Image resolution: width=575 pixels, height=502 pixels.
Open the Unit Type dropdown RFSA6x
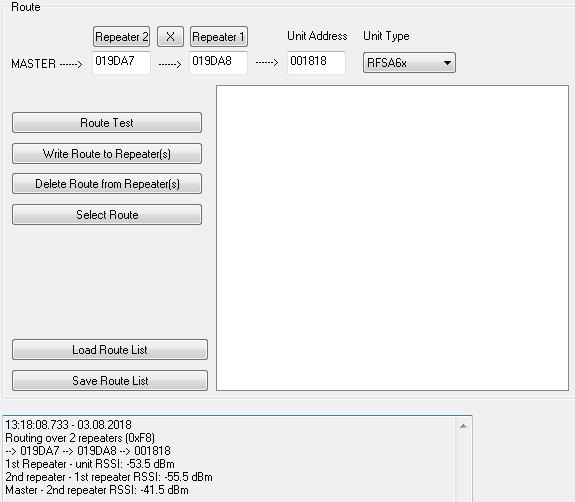409,63
